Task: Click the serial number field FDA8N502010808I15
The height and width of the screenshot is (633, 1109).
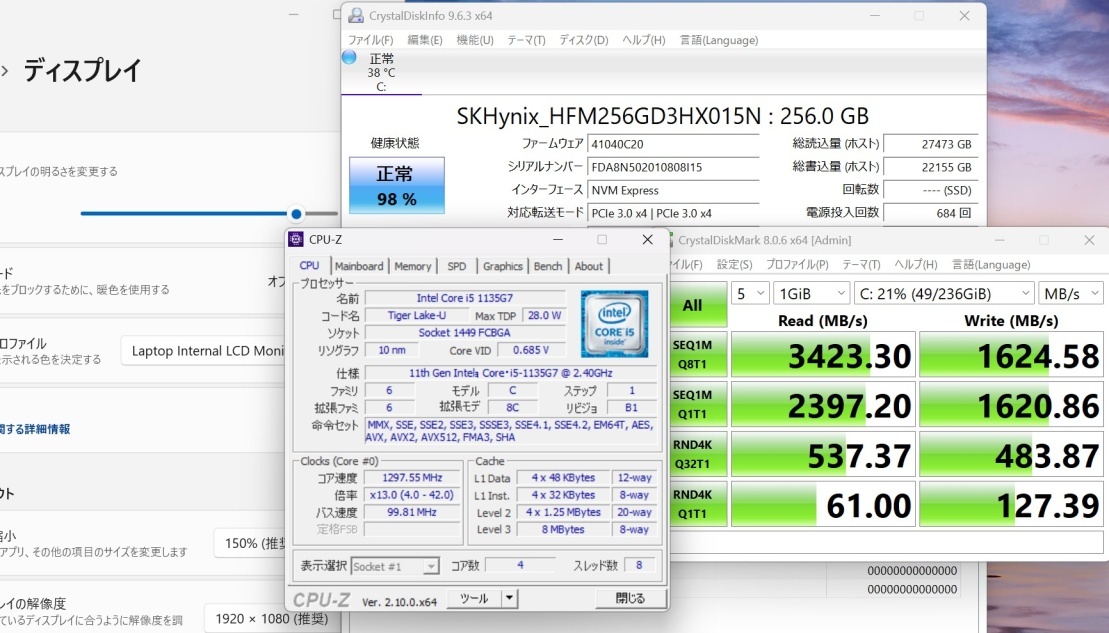Action: point(673,167)
